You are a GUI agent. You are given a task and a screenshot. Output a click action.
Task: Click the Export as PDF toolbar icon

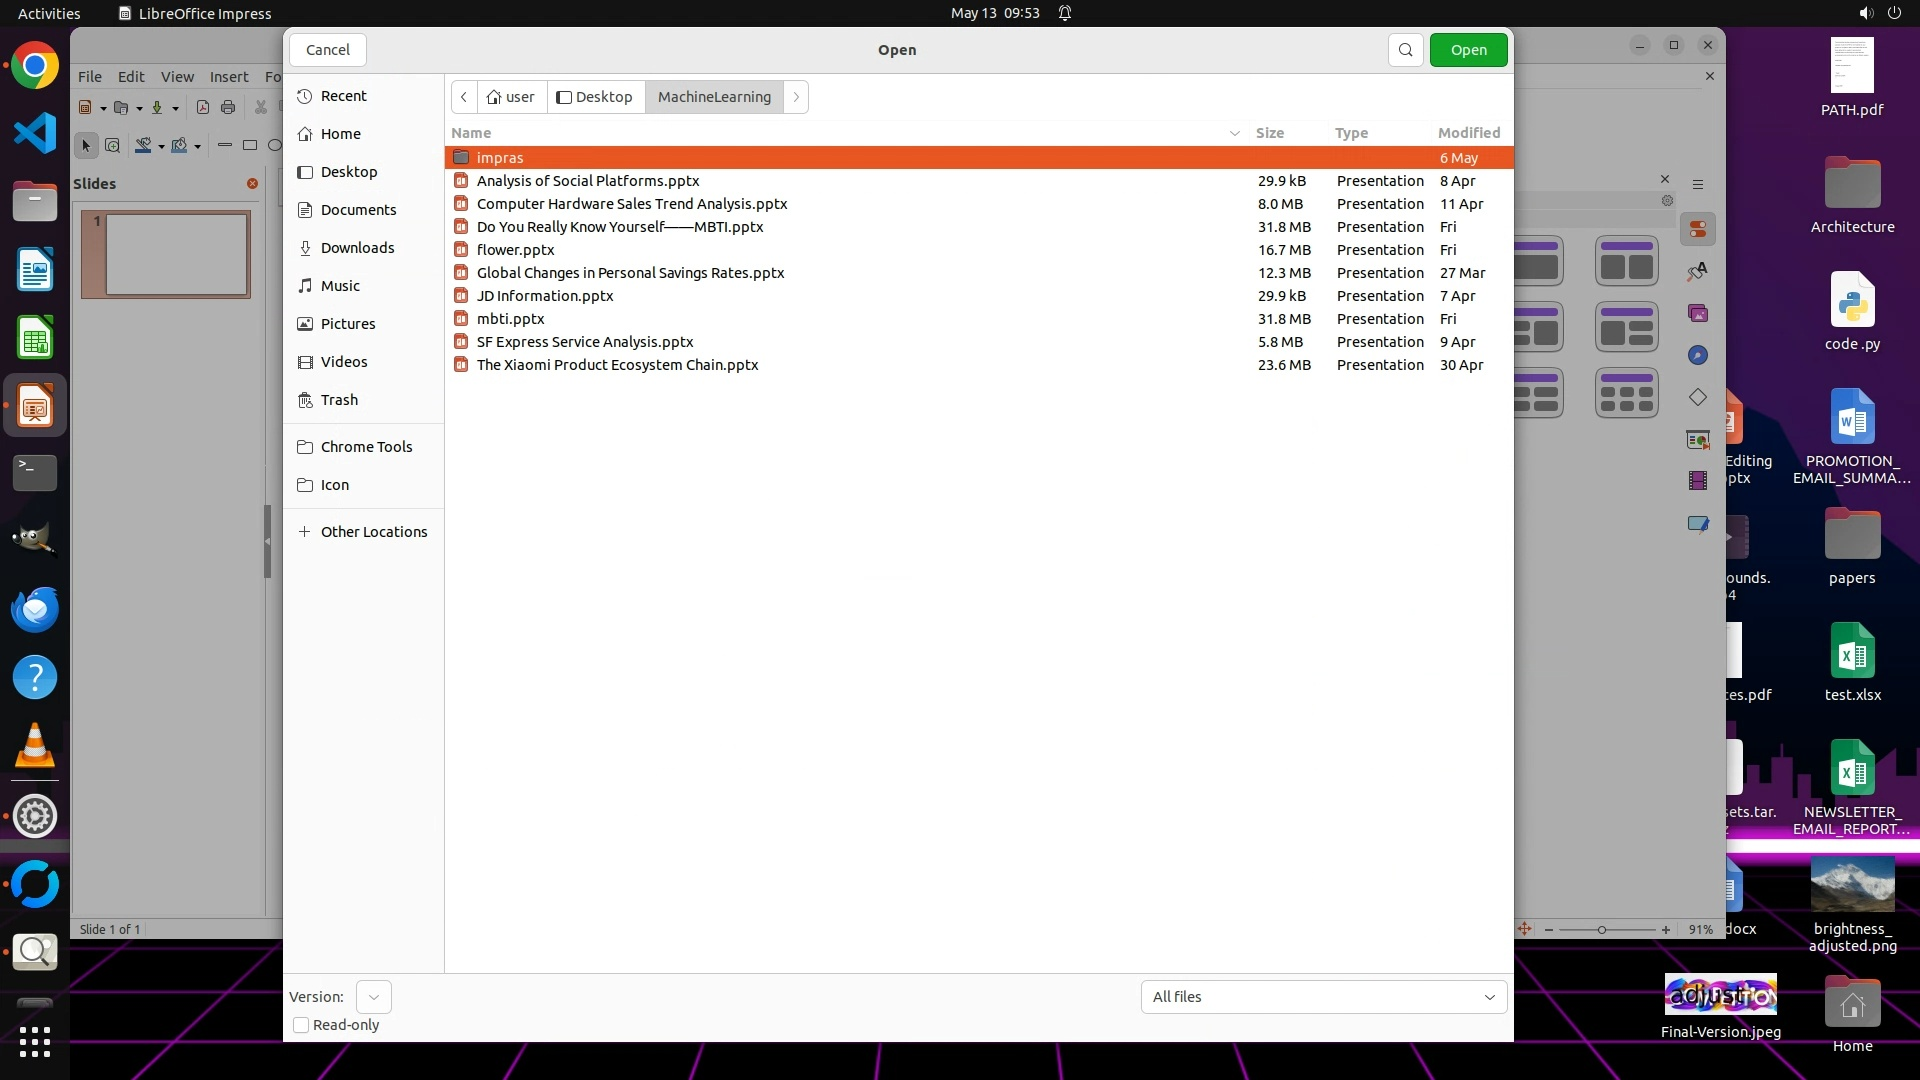[203, 108]
